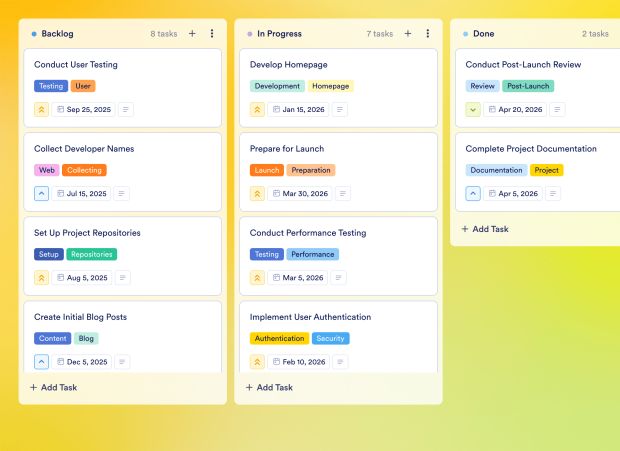Click priority icon on Prepare for Launch card
Viewport: 620px width, 451px height.
pyautogui.click(x=257, y=193)
